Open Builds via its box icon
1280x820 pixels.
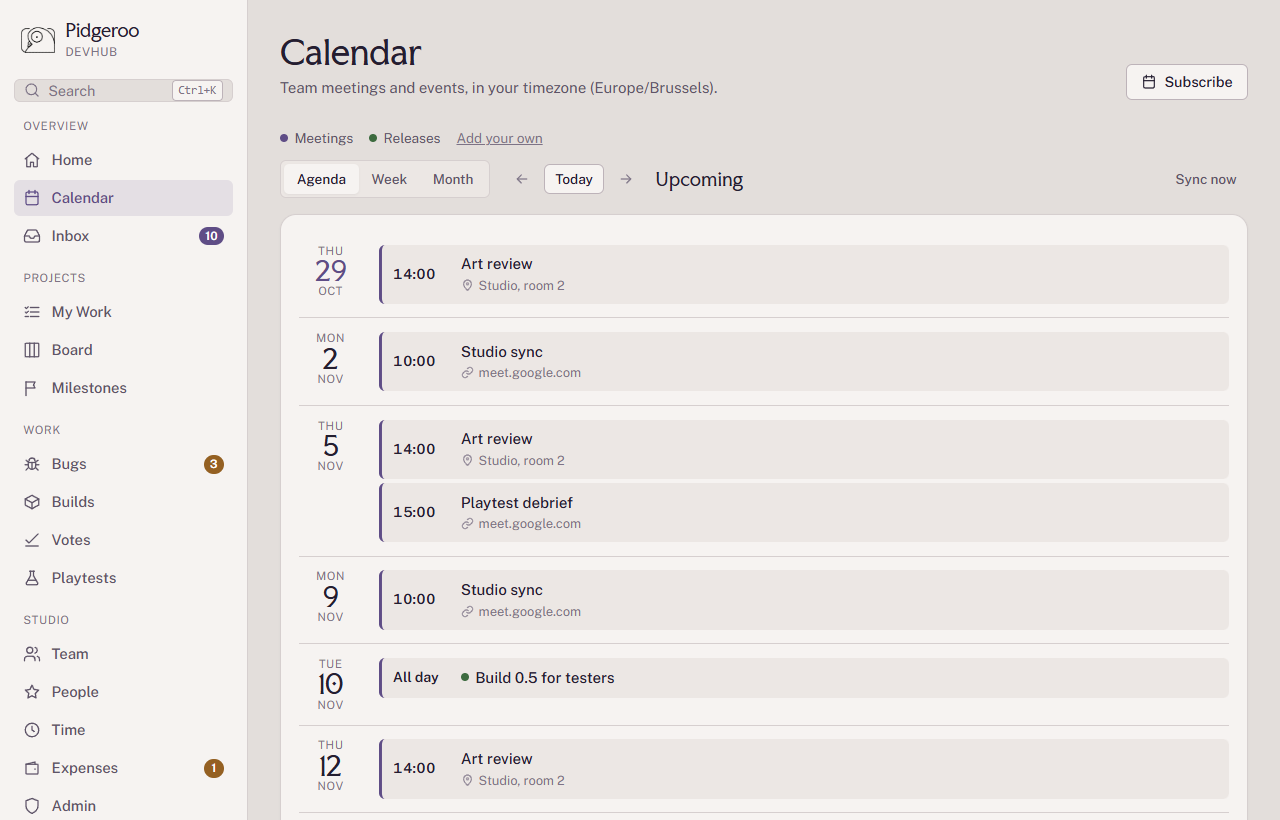point(32,502)
